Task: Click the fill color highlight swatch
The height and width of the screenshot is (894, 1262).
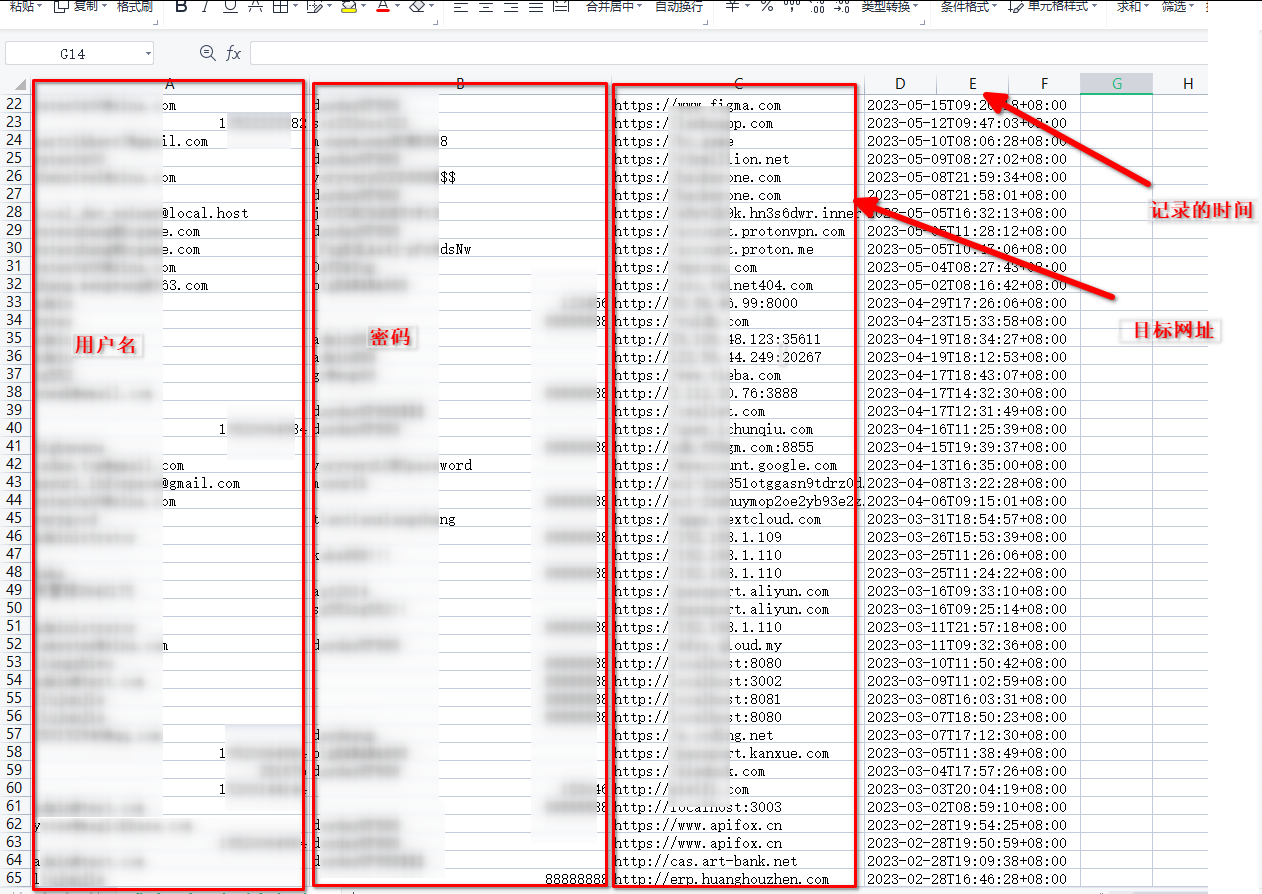Action: (x=347, y=6)
